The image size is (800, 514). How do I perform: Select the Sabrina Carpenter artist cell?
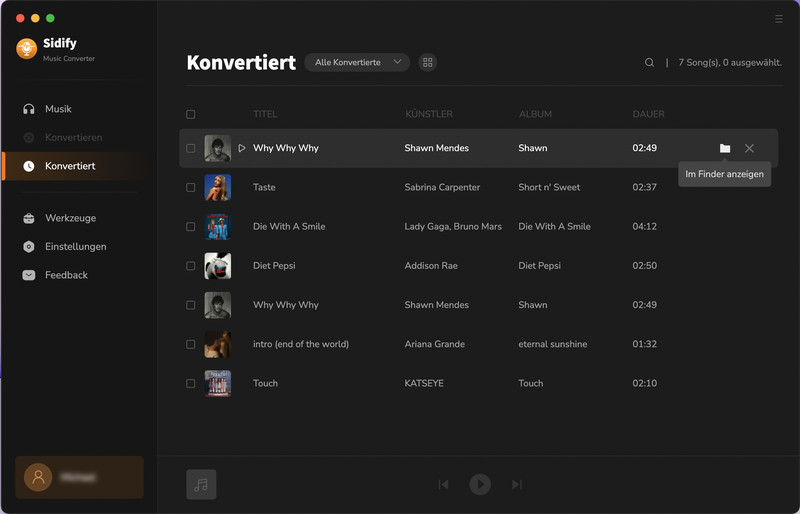[x=442, y=187]
